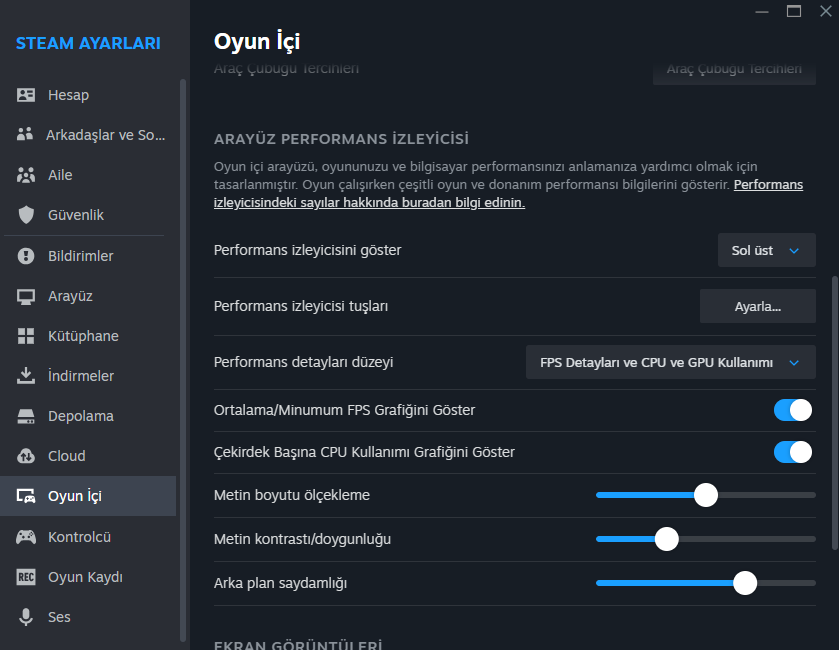Click the Oyun Kaydı REC icon

[27, 577]
